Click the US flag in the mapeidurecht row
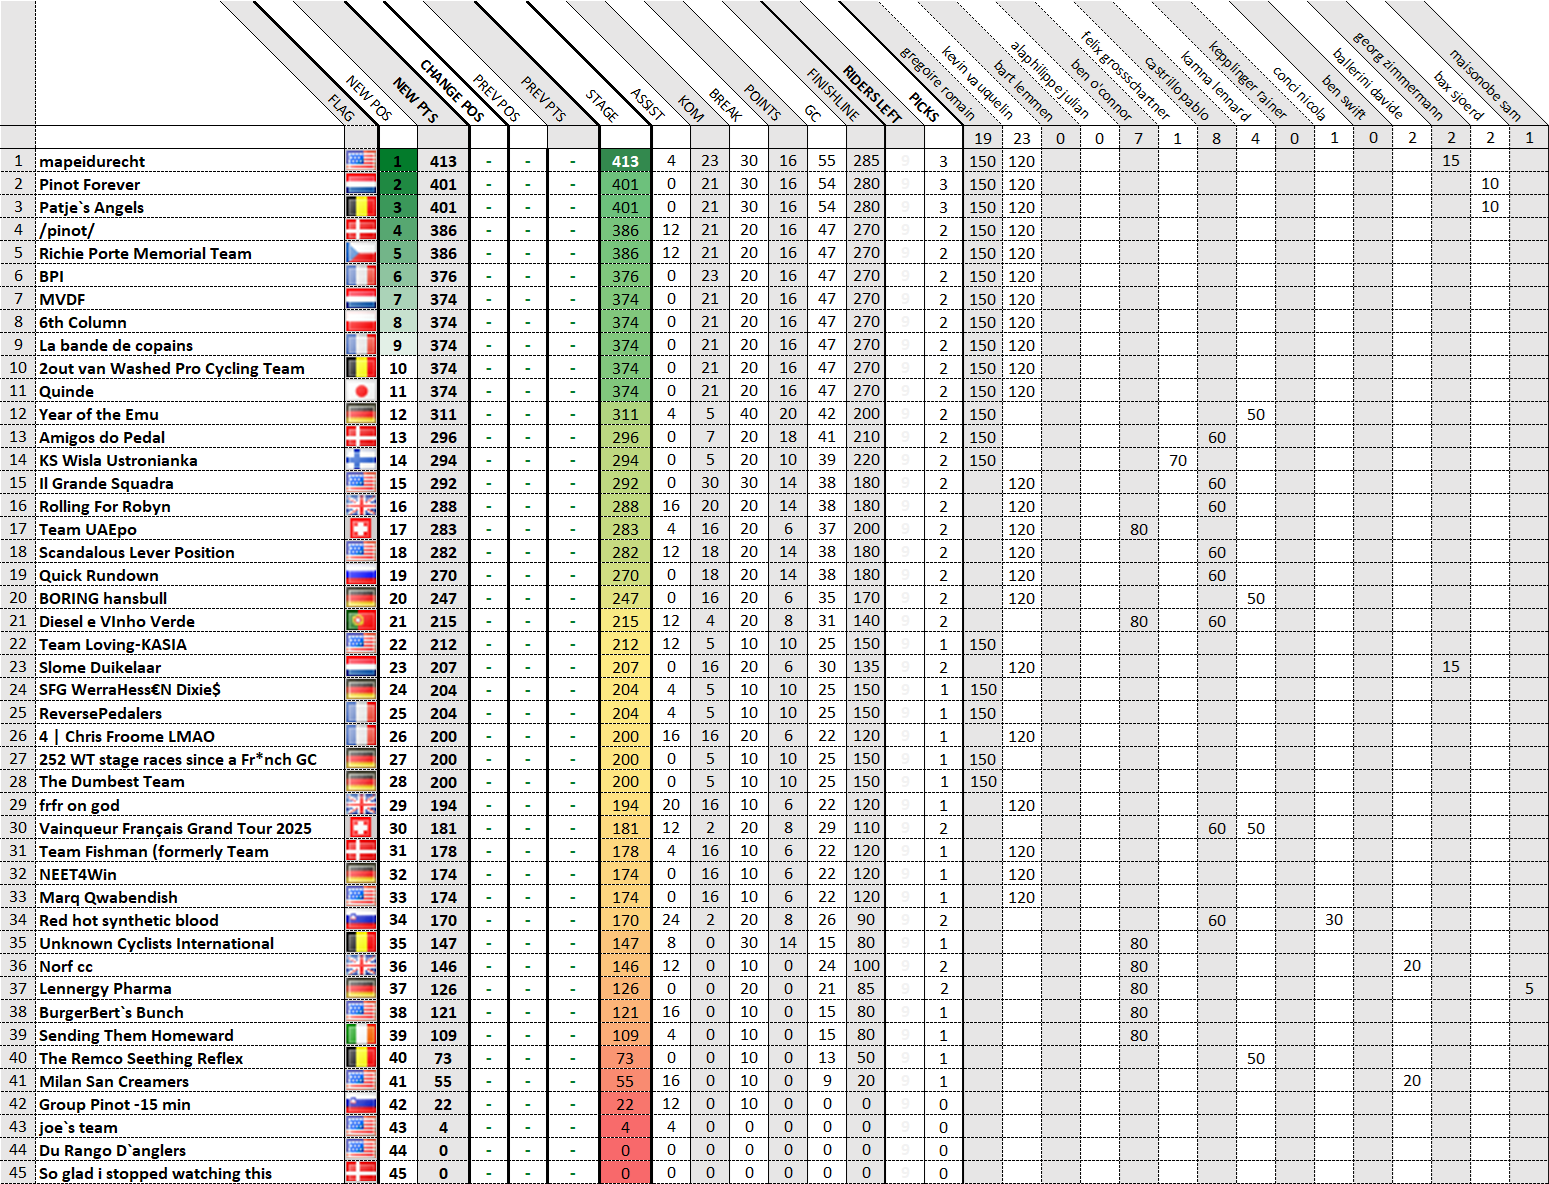This screenshot has width=1549, height=1184. (x=361, y=161)
